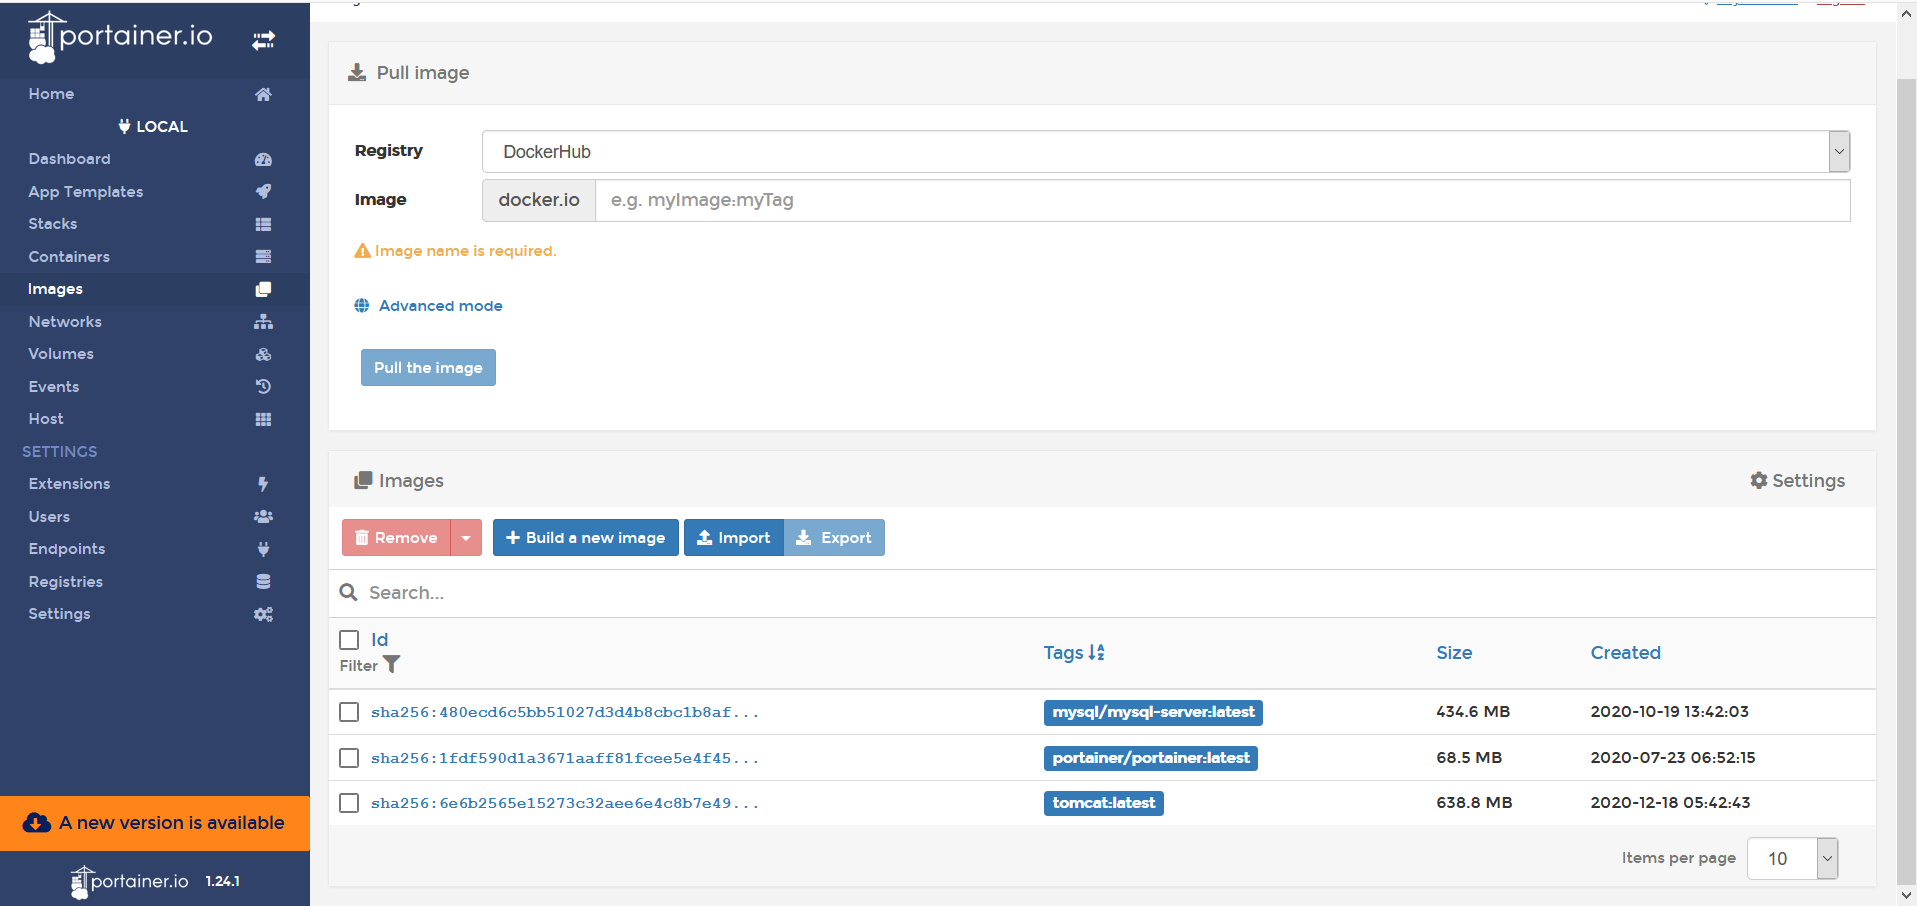Check the tomcat:latest image row checkbox
Viewport: 1917px width, 906px height.
(349, 802)
